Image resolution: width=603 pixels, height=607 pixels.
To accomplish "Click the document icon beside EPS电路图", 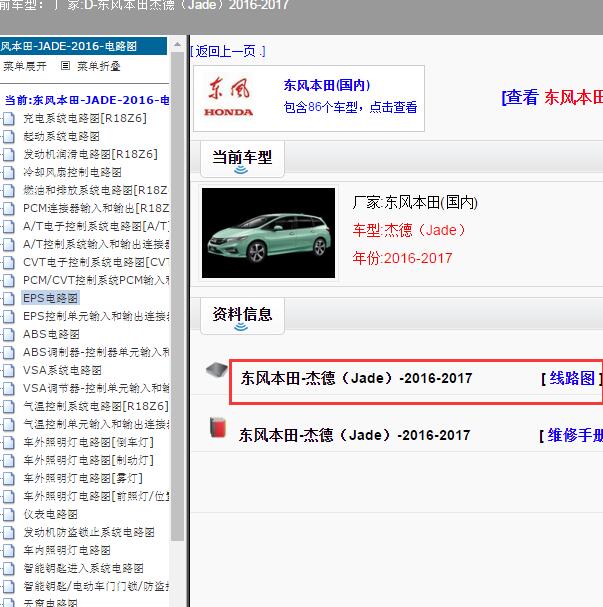I will [9, 298].
